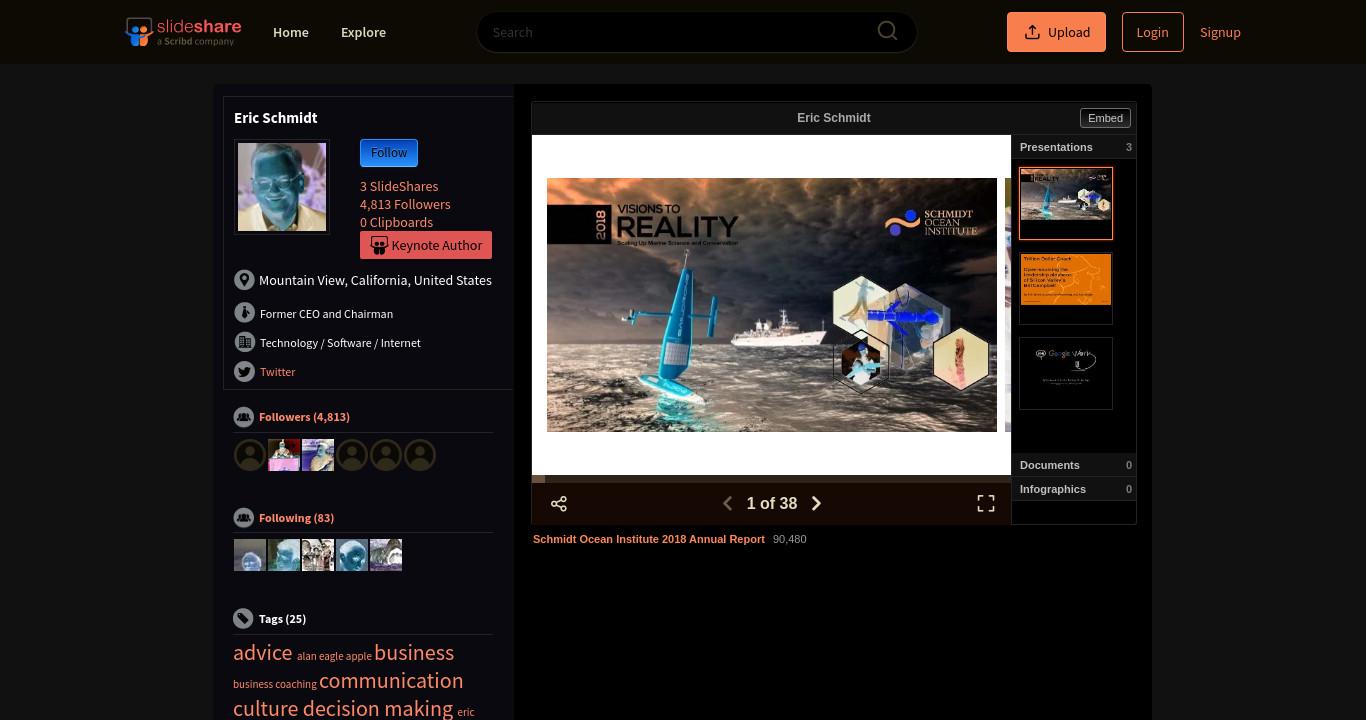Screen dimensions: 1366x720
Task: Open Home navigation item
Action: point(291,32)
